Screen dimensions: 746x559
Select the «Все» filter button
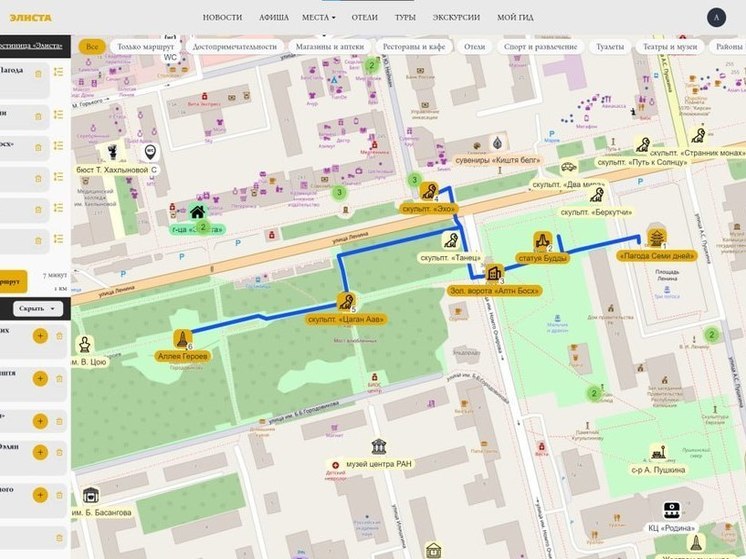[x=92, y=47]
